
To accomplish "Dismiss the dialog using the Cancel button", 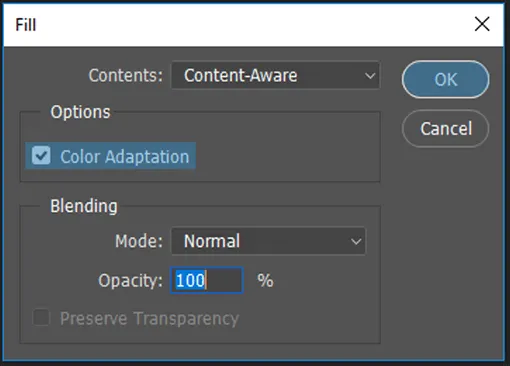I will [x=446, y=128].
